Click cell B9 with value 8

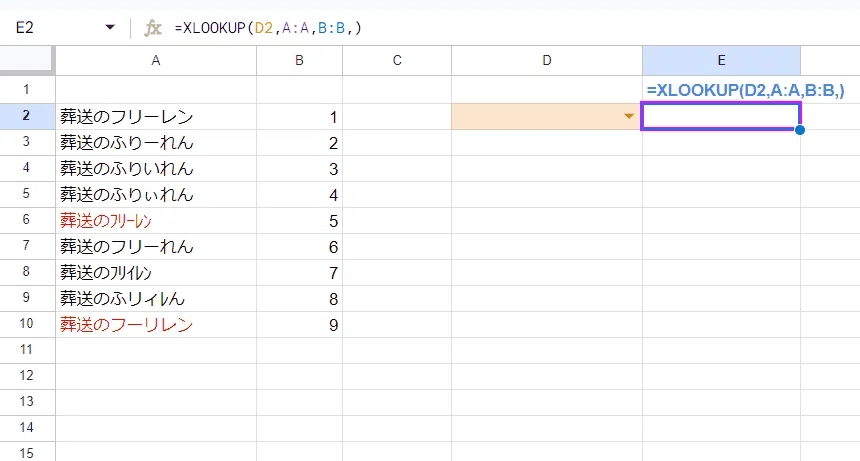(x=299, y=299)
